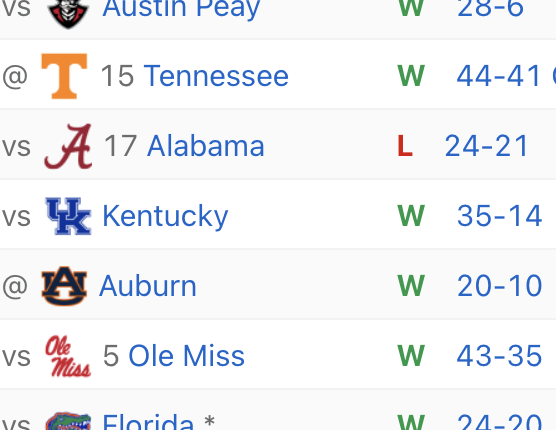The image size is (556, 430).
Task: Open the Auburn team page
Action: pyautogui.click(x=148, y=286)
